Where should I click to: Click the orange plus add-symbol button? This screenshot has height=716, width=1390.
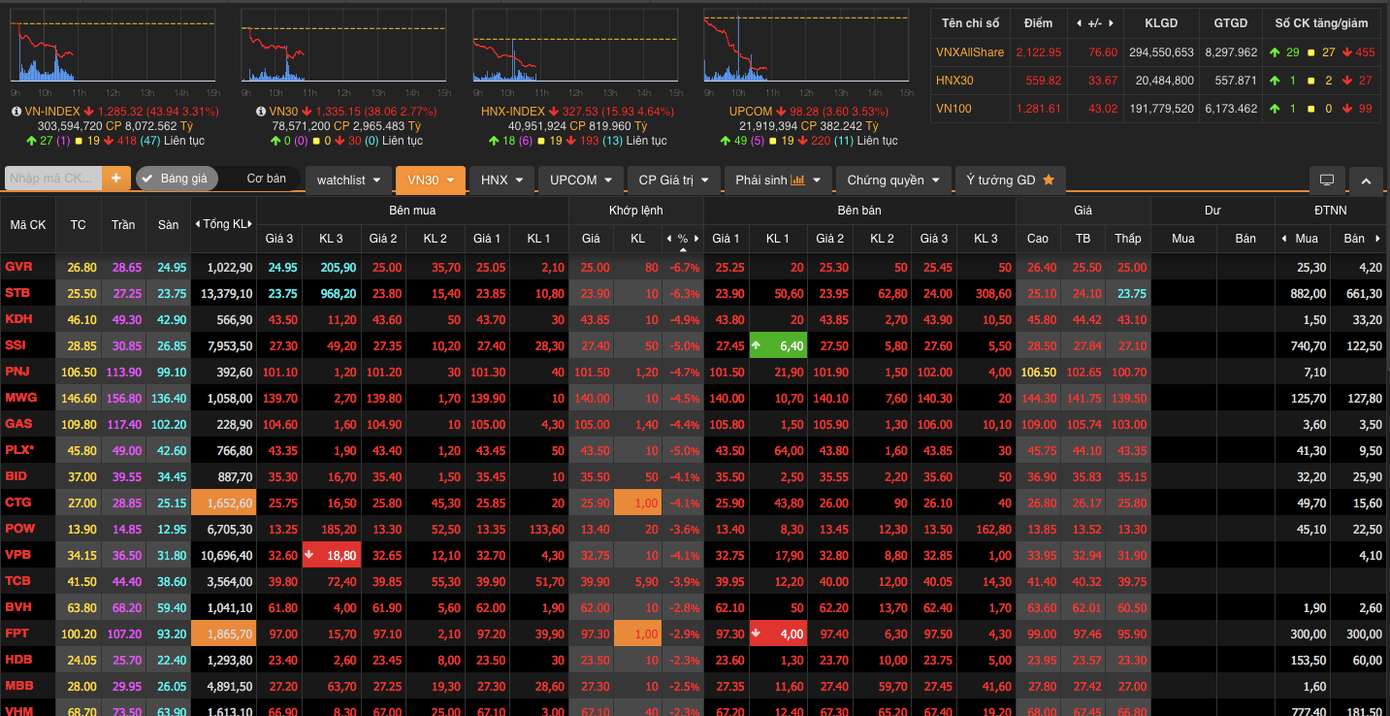pyautogui.click(x=116, y=178)
